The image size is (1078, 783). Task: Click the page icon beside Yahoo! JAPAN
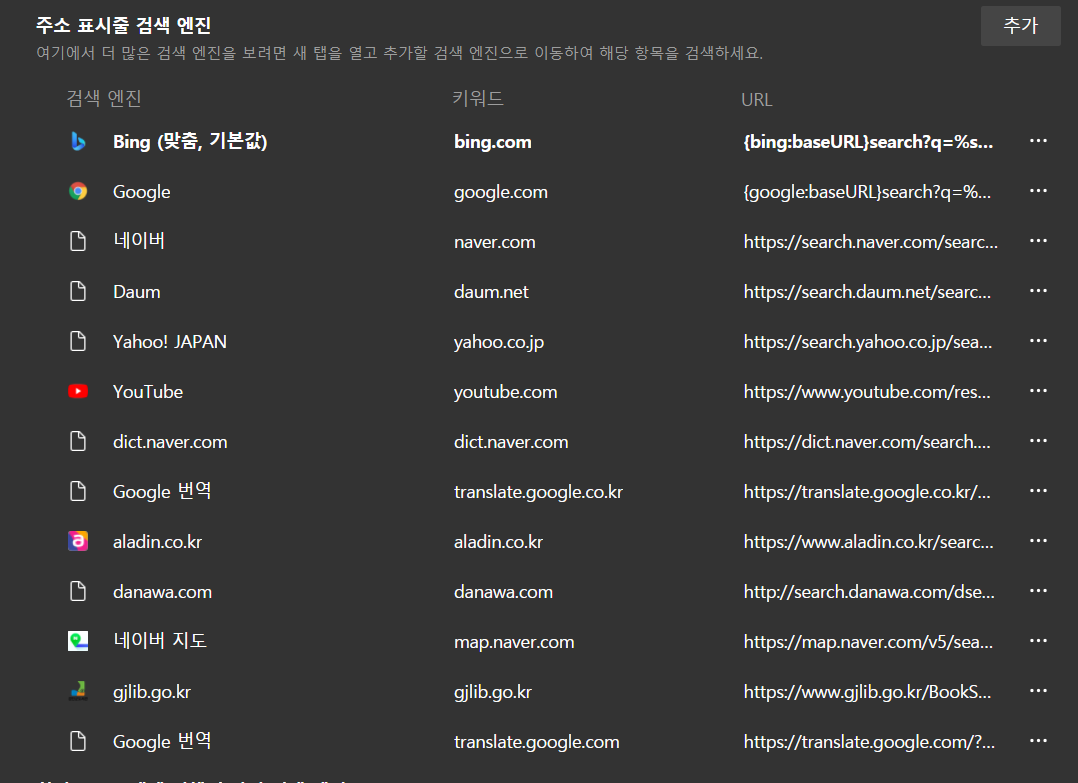click(x=78, y=341)
